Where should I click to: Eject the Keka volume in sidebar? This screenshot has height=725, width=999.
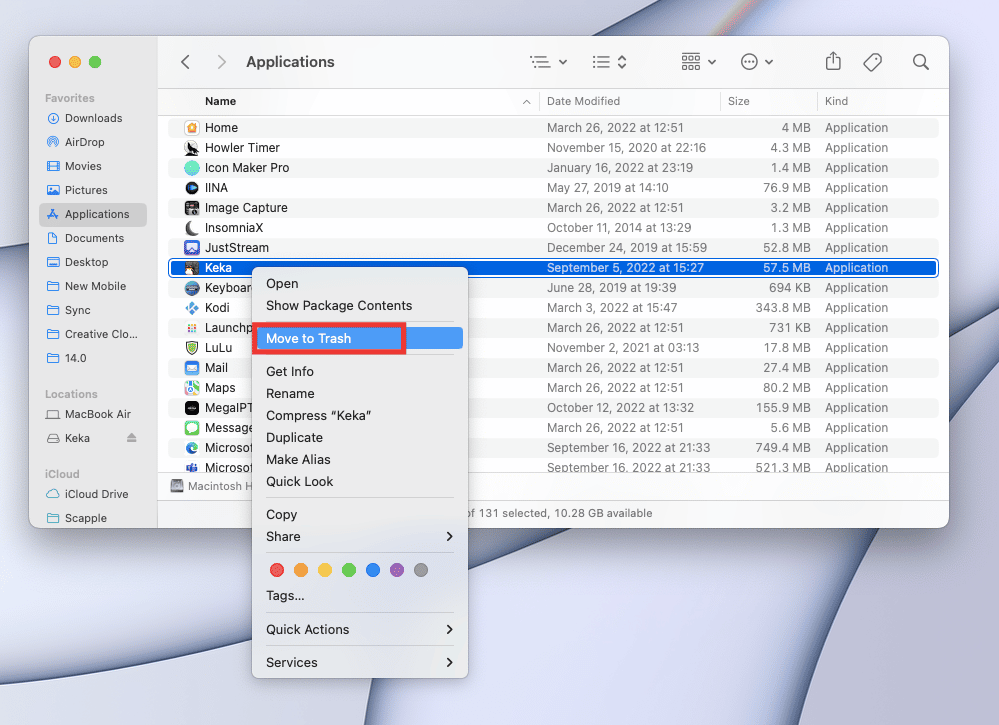[132, 438]
